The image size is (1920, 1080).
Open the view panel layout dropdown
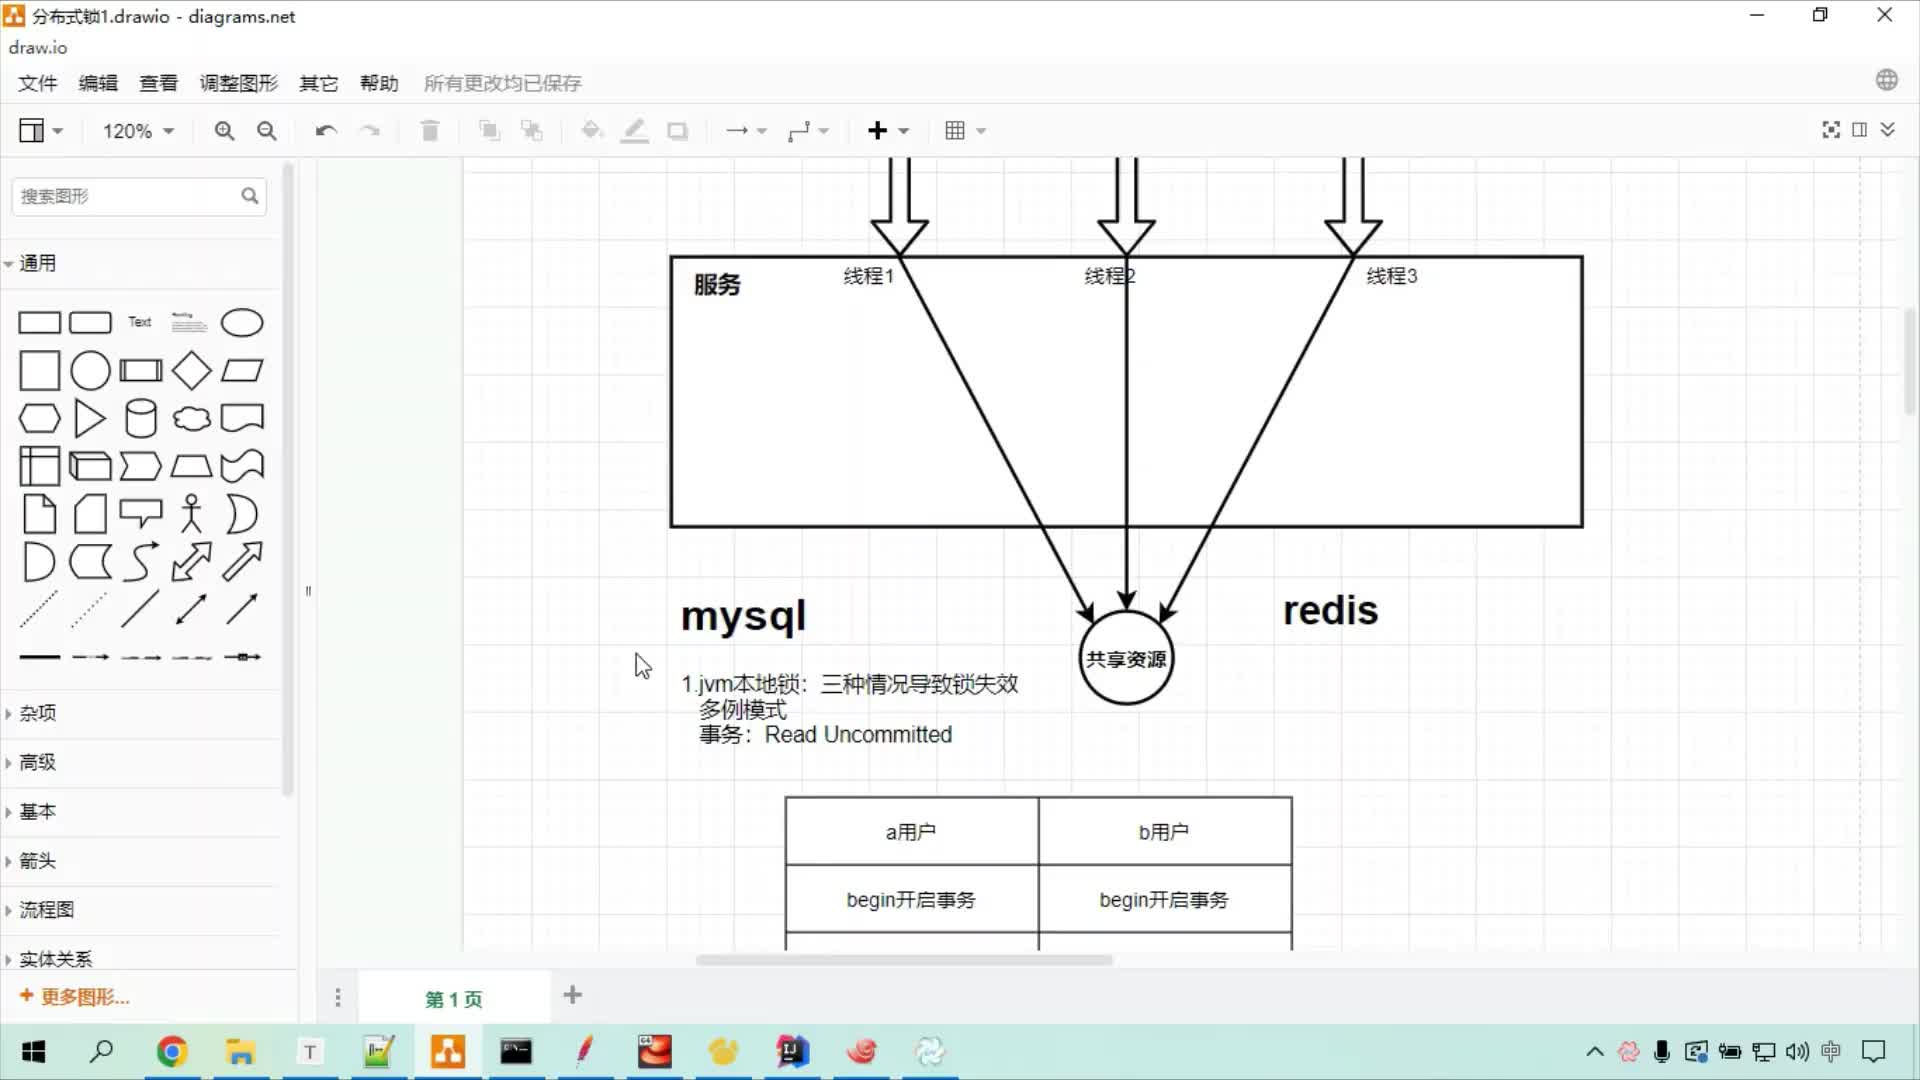coord(41,131)
